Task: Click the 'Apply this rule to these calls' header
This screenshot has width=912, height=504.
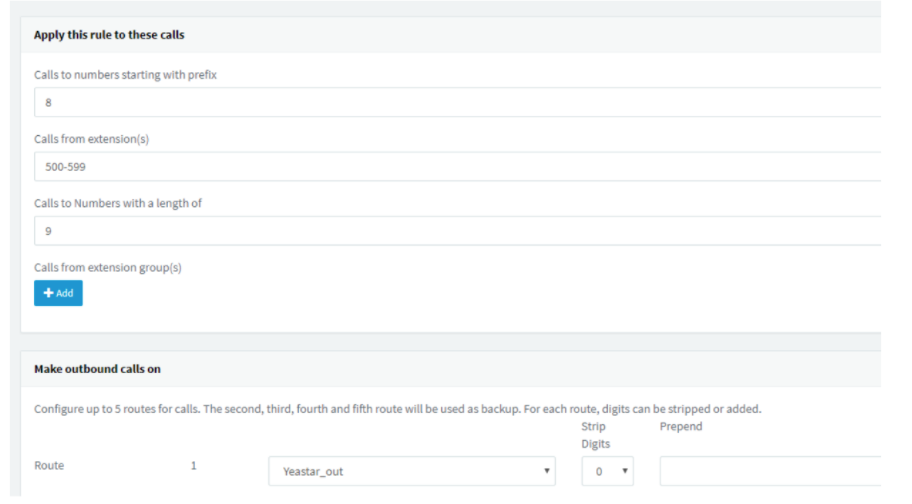Action: click(x=109, y=35)
